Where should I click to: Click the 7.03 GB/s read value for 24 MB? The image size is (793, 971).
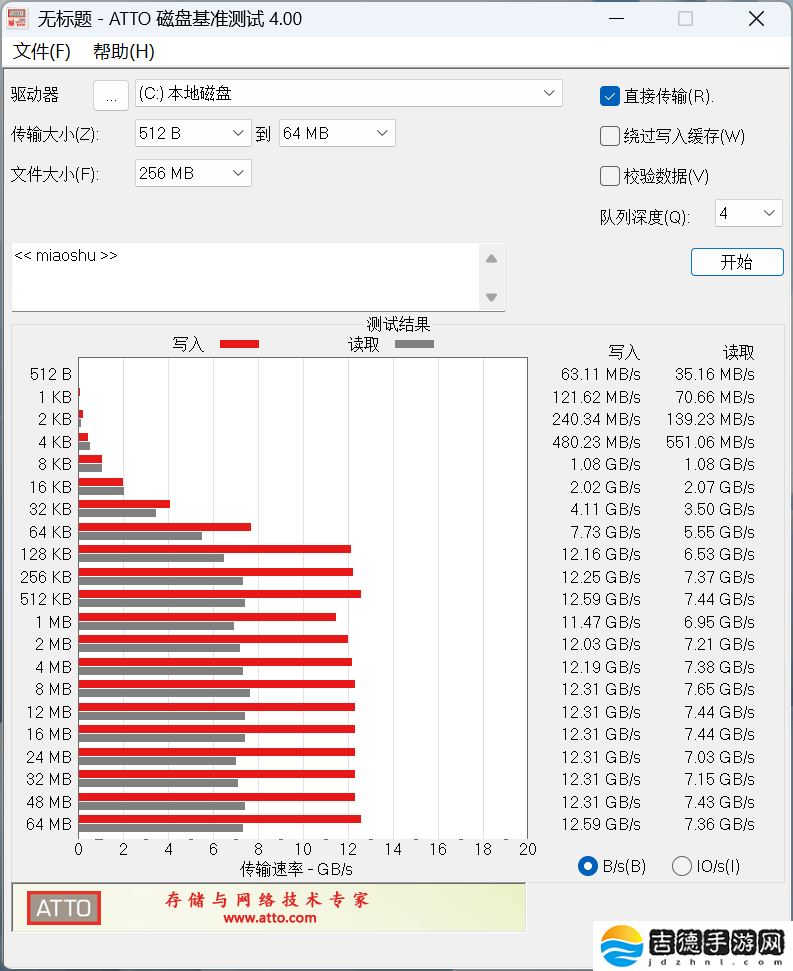[719, 757]
